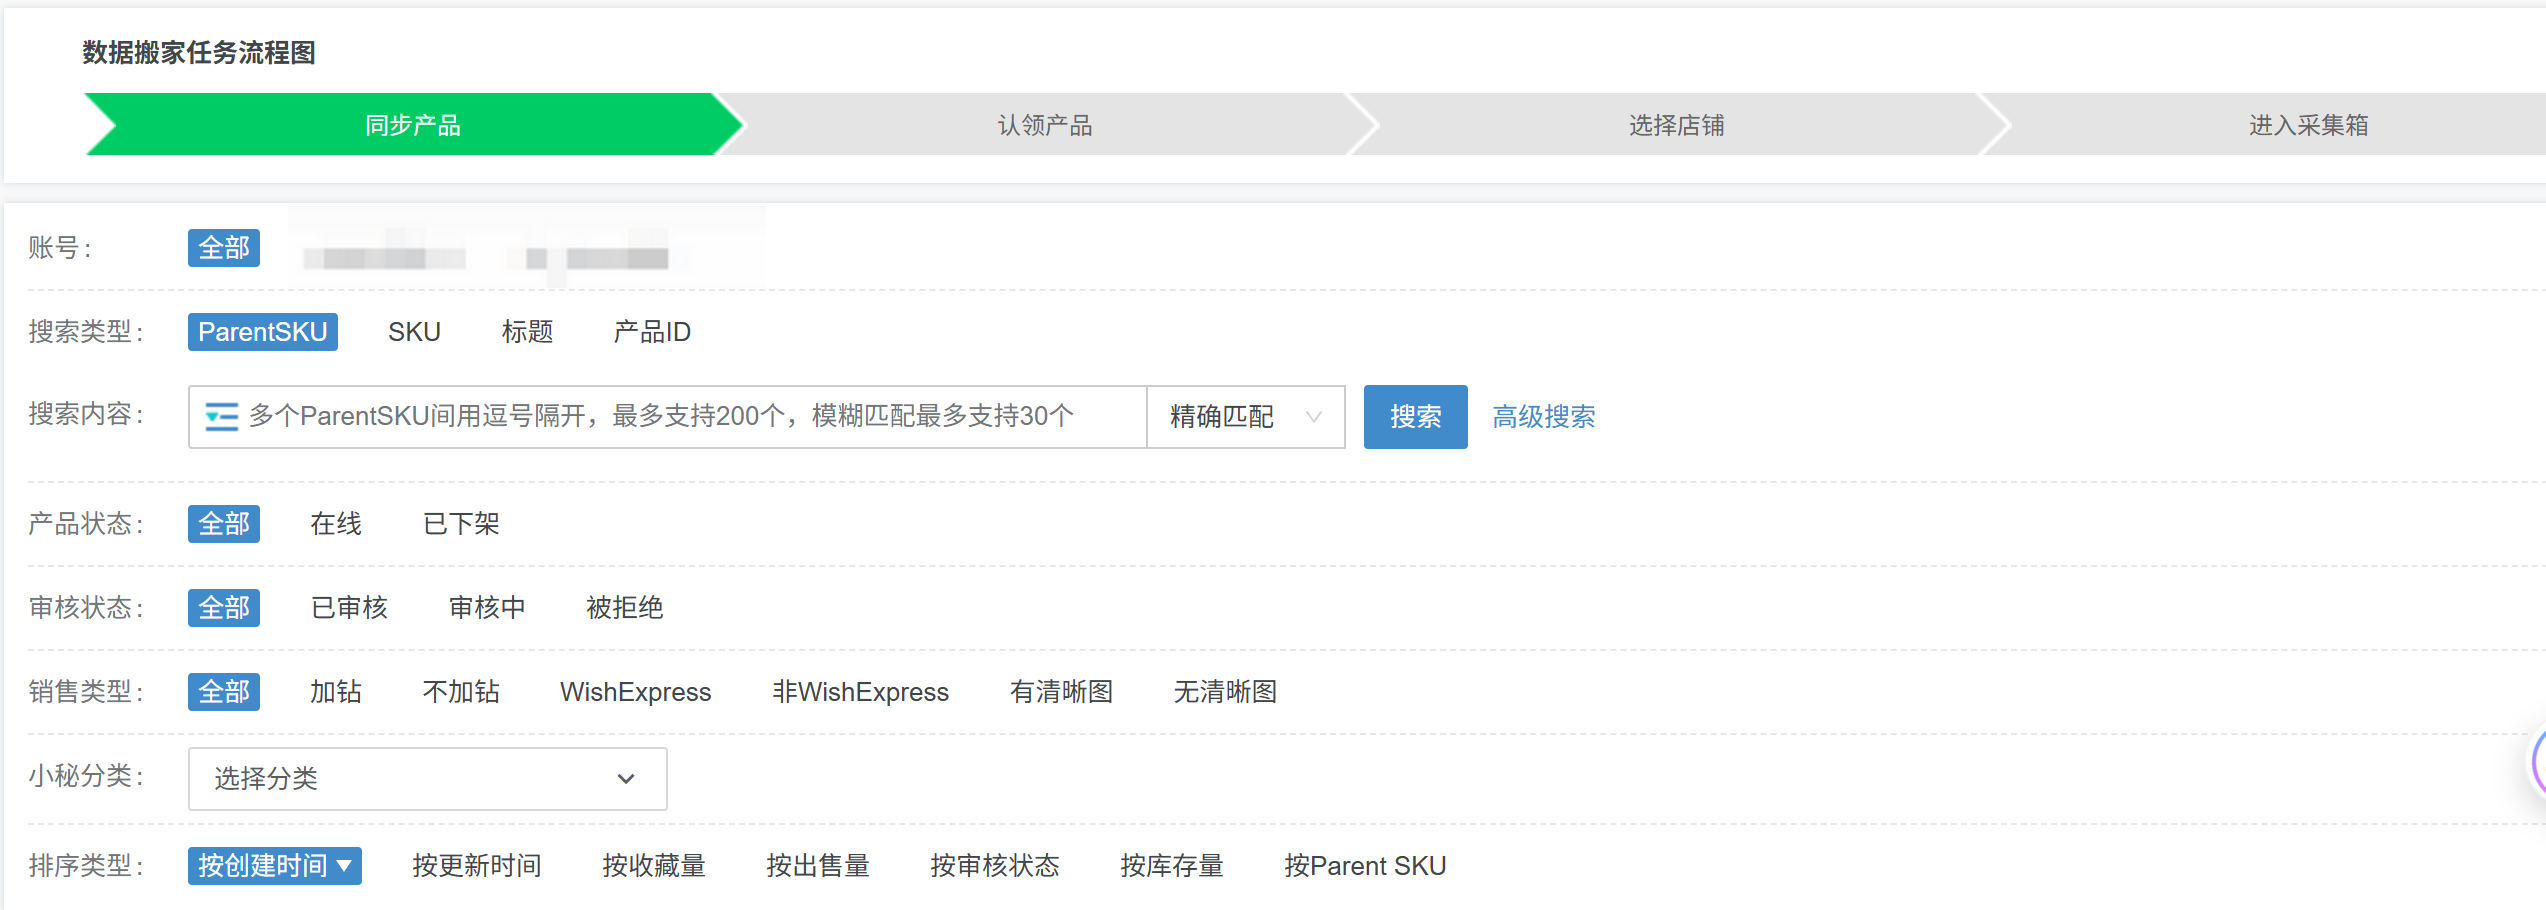Viewport: 2546px width, 910px height.
Task: Sort by 按库存量
Action: pos(1172,866)
